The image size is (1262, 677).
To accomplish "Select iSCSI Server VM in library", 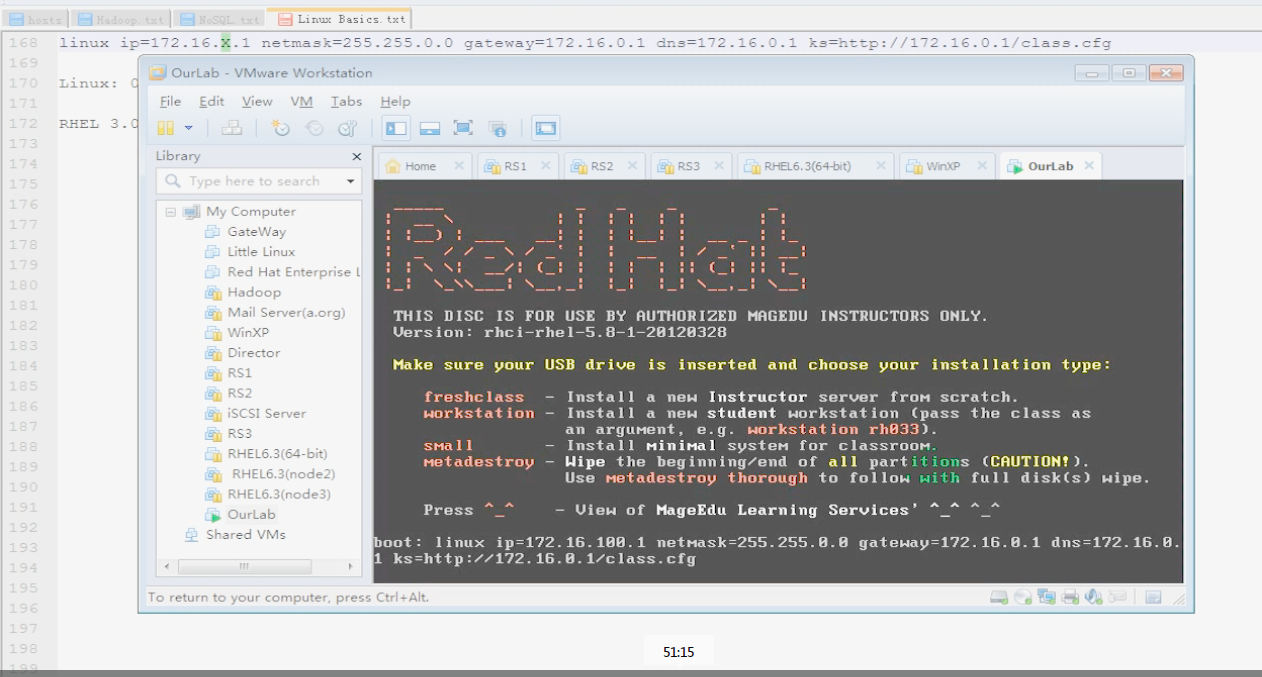I will 266,413.
